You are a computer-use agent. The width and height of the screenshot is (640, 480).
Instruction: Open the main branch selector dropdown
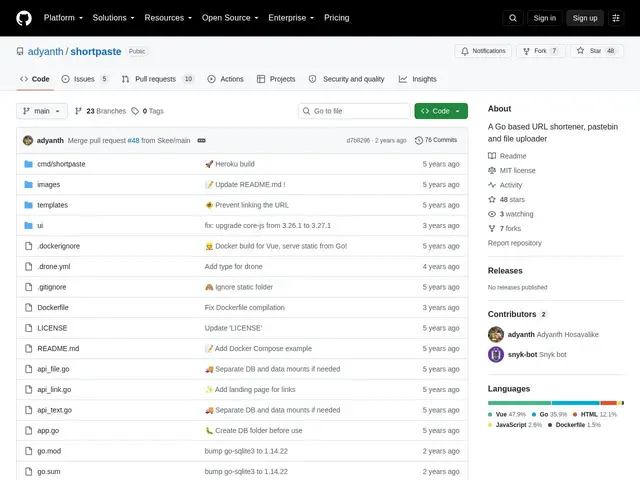42,111
